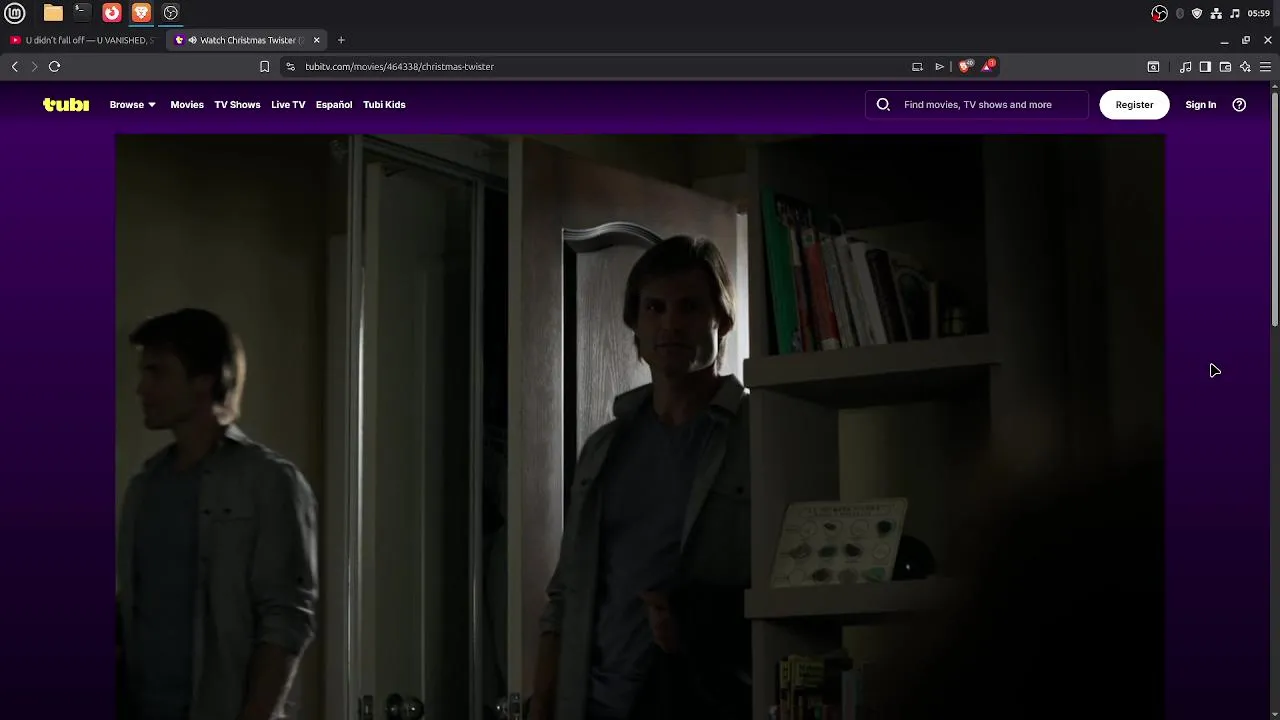Focus the tubitv.com address bar URL
This screenshot has width=1280, height=720.
[x=400, y=66]
